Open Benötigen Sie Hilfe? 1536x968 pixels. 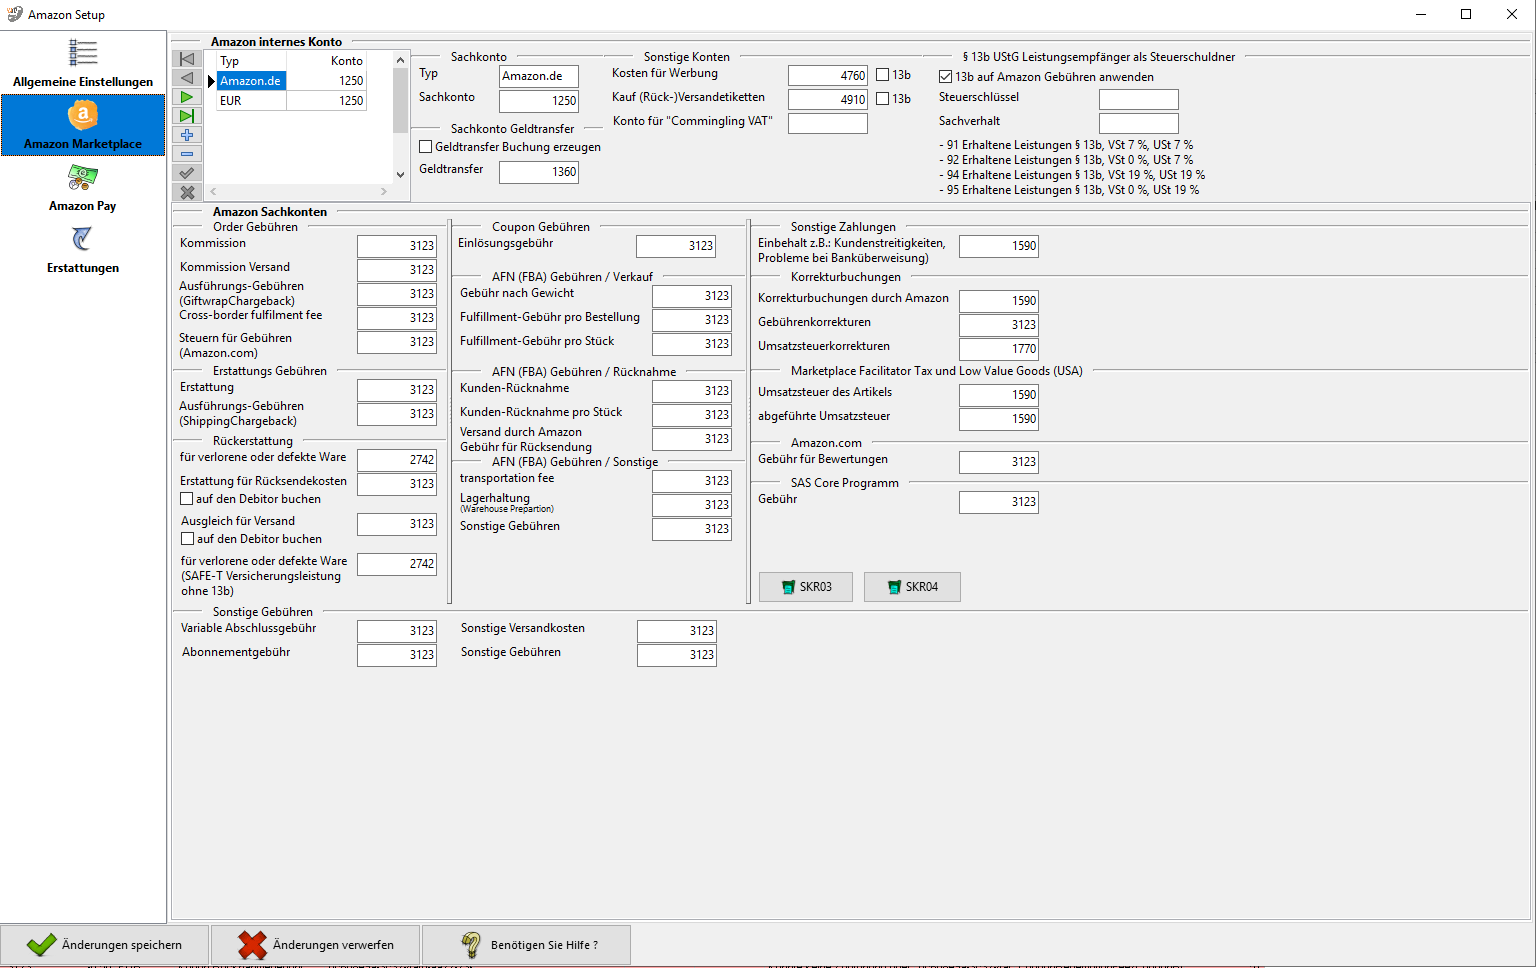coord(527,945)
